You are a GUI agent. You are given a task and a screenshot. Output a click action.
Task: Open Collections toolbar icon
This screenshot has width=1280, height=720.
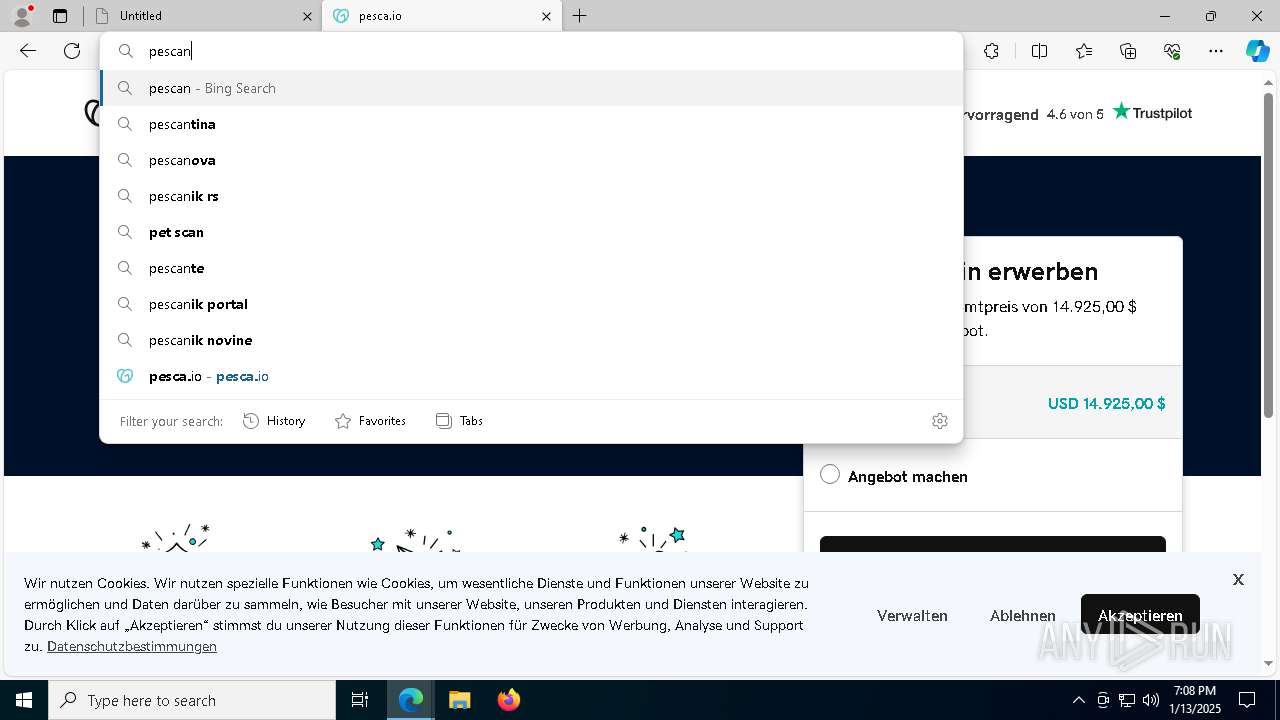coord(1128,51)
